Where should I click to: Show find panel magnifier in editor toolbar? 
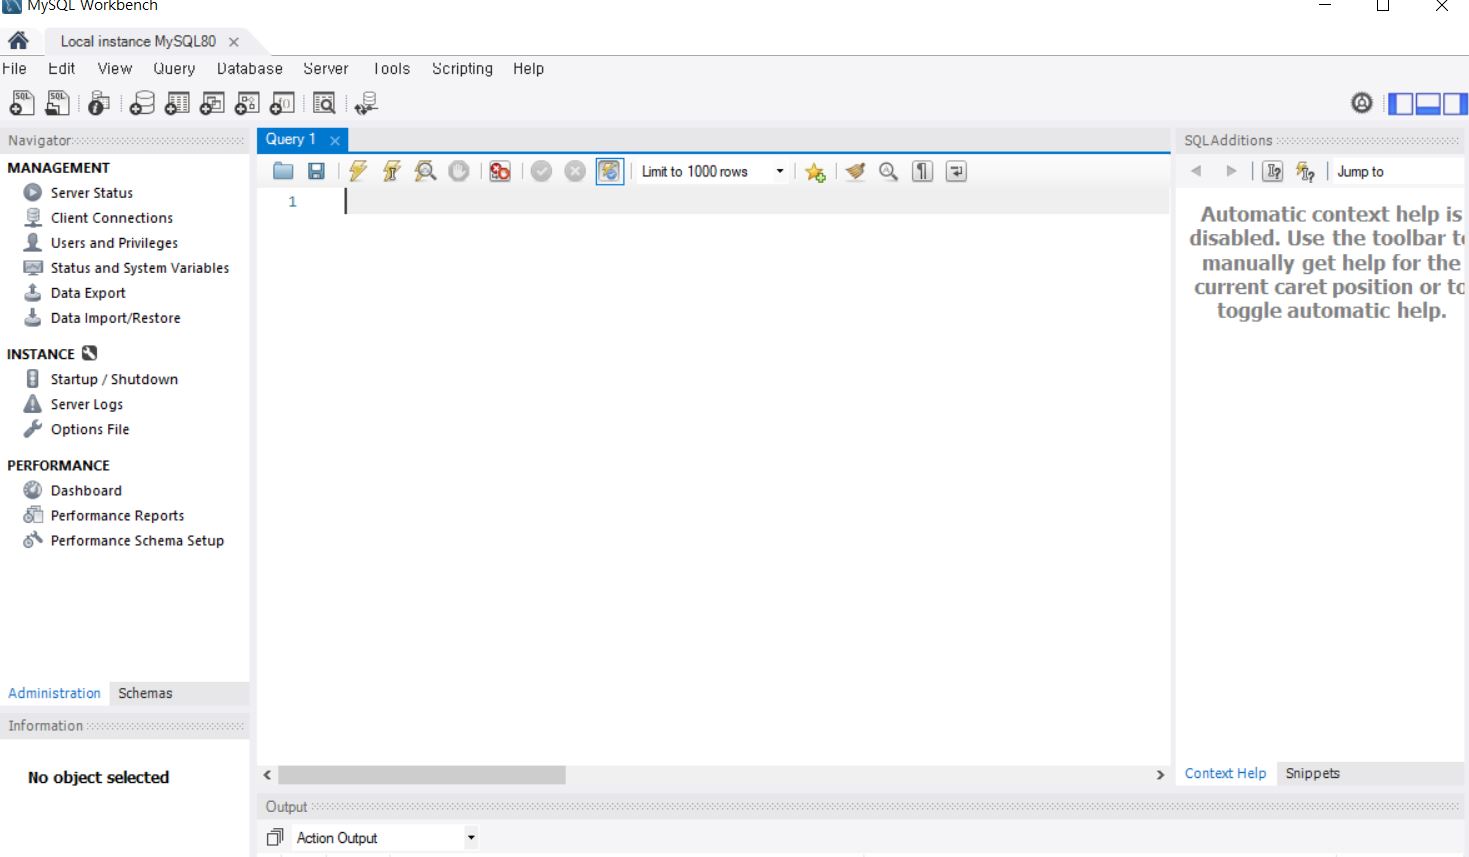click(888, 171)
